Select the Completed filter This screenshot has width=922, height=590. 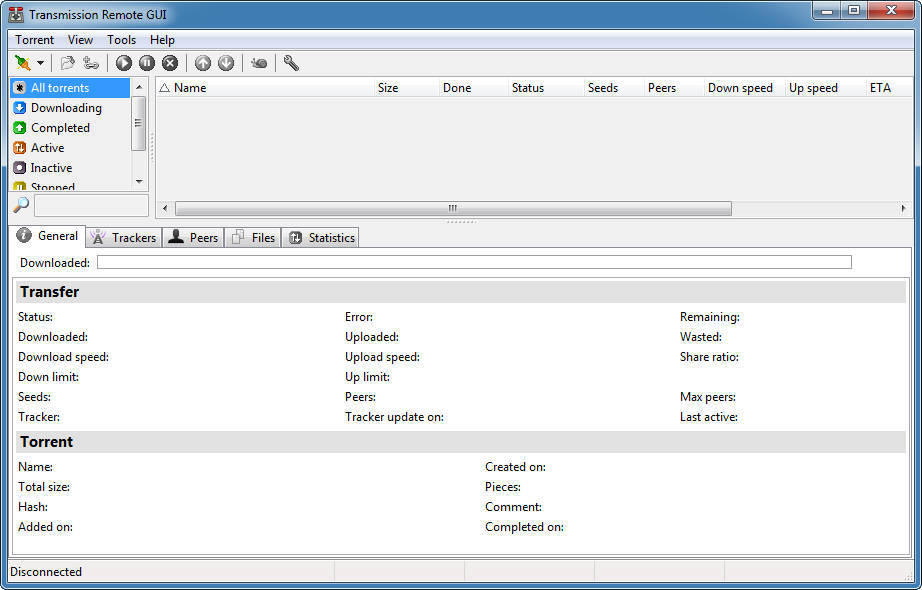[58, 127]
